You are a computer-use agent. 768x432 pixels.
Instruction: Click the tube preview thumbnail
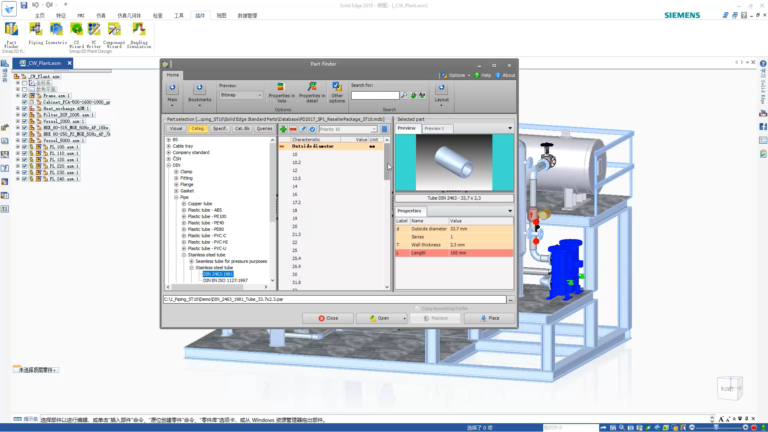tap(454, 163)
